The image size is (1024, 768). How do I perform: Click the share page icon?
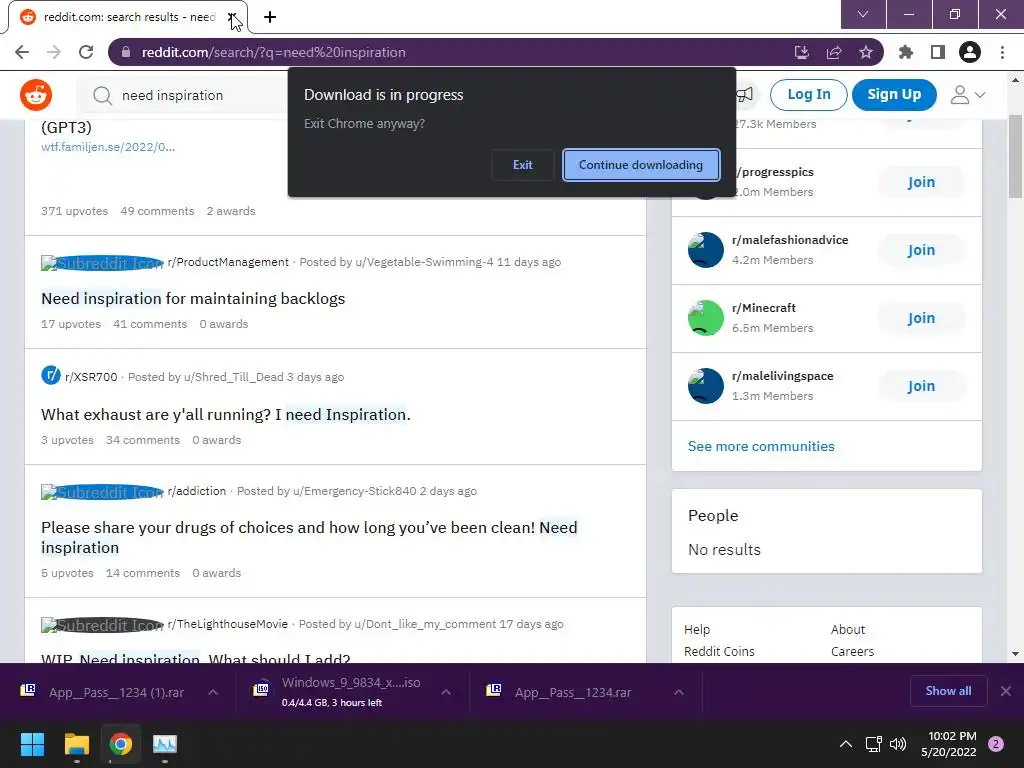point(833,52)
